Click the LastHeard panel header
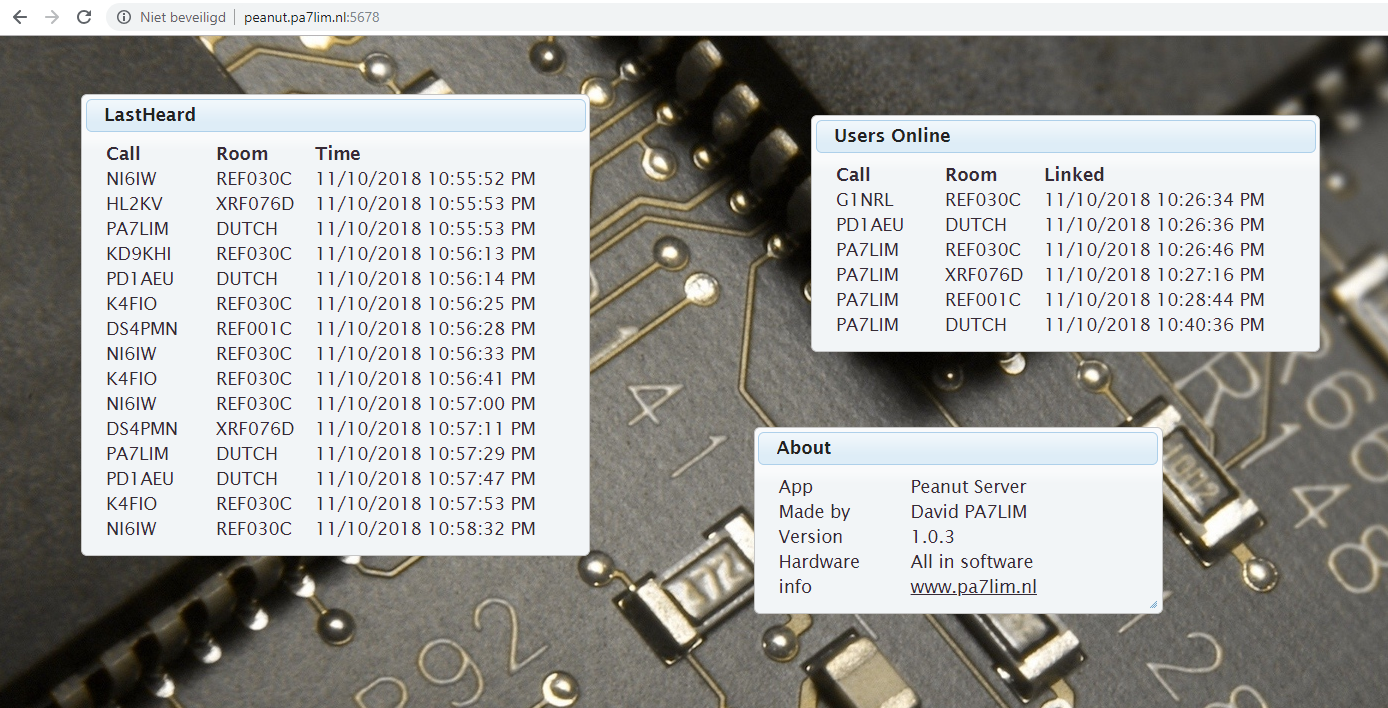Viewport: 1388px width, 708px height. coord(335,115)
